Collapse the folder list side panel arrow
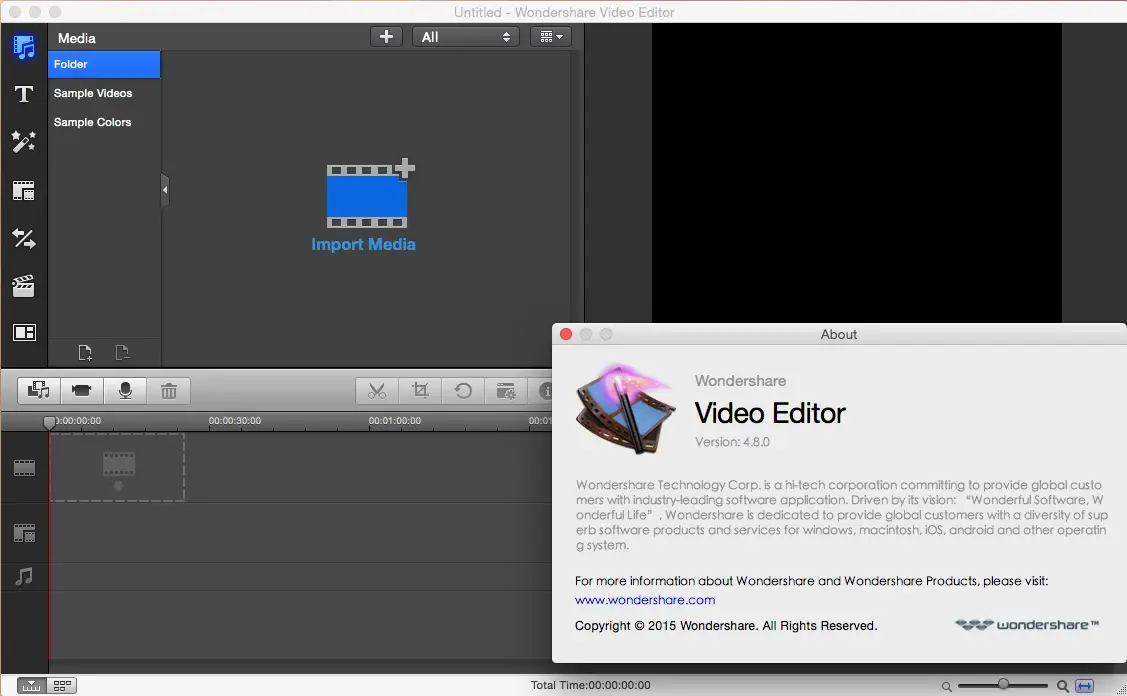Viewport: 1127px width, 696px height. click(165, 190)
